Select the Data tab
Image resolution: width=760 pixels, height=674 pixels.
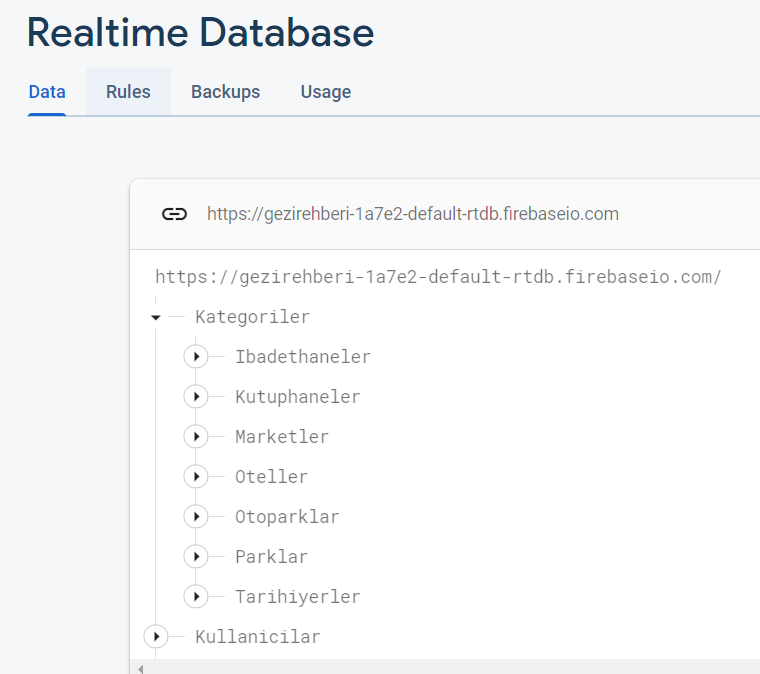pos(47,92)
